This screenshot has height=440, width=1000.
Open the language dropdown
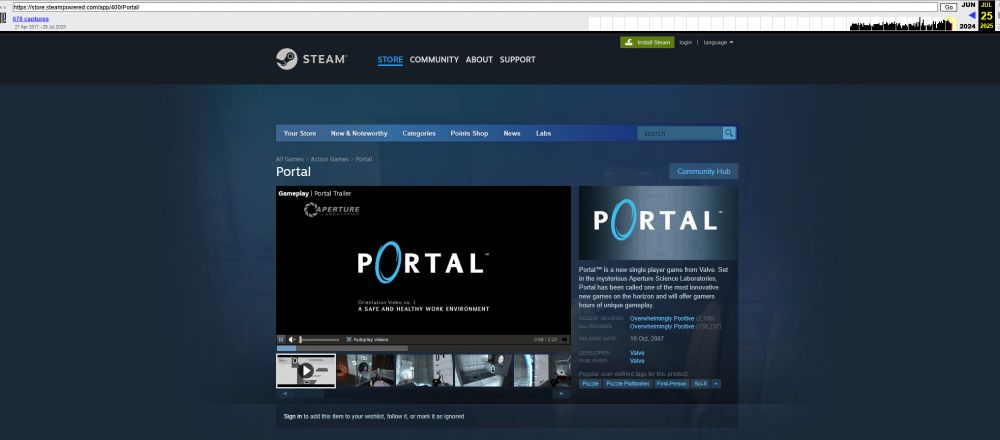click(x=718, y=42)
